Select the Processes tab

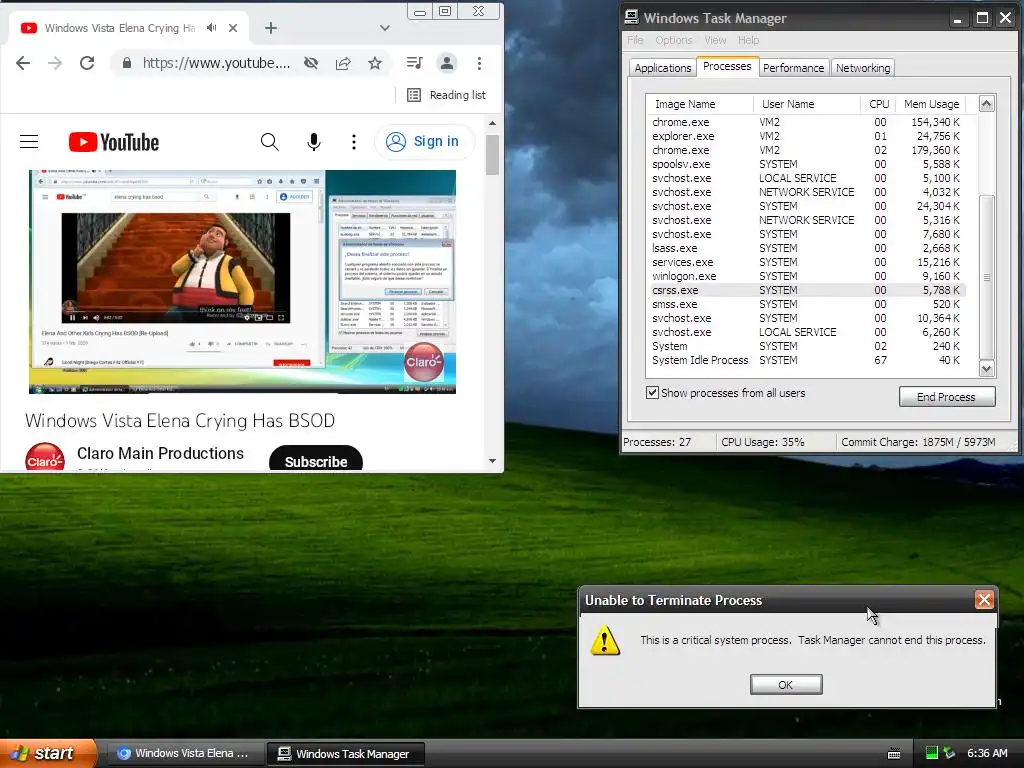pos(727,67)
